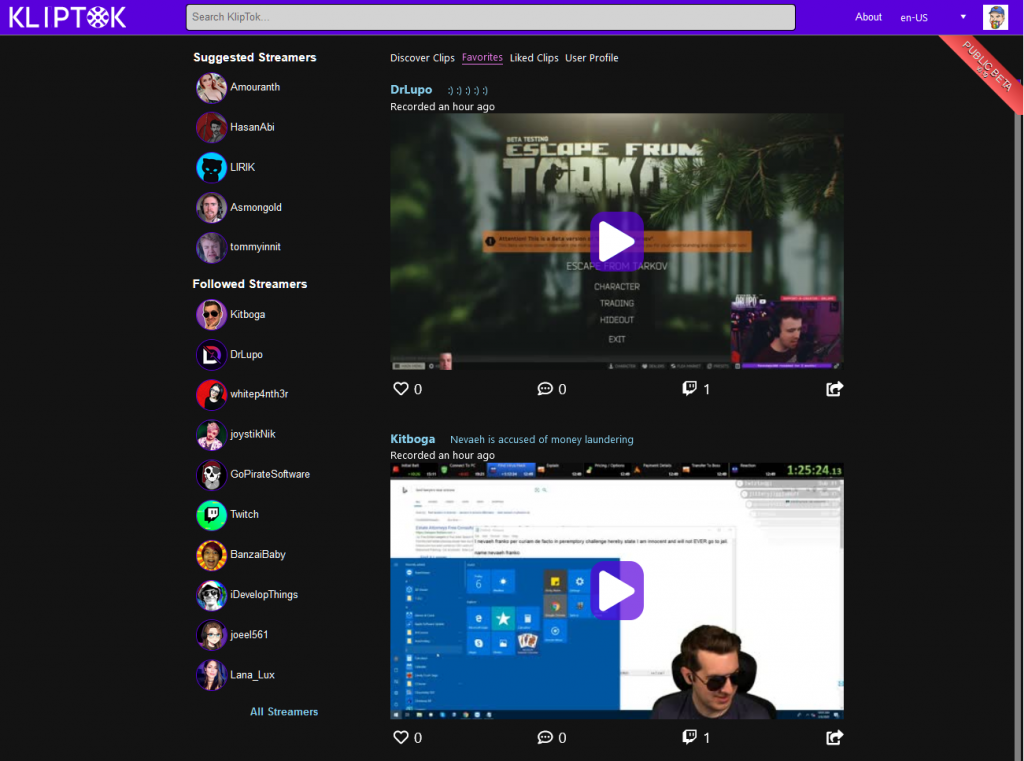Screen dimensions: 1024x761
Task: Select whitep4nth3r name in Followed Streamers
Action: coord(259,395)
